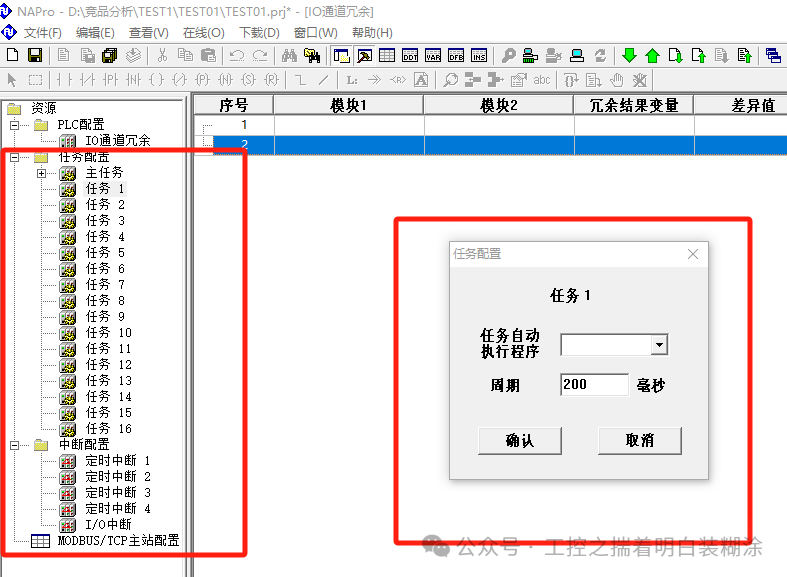The image size is (787, 577).
Task: Save the project with the floppy disk icon
Action: click(35, 55)
